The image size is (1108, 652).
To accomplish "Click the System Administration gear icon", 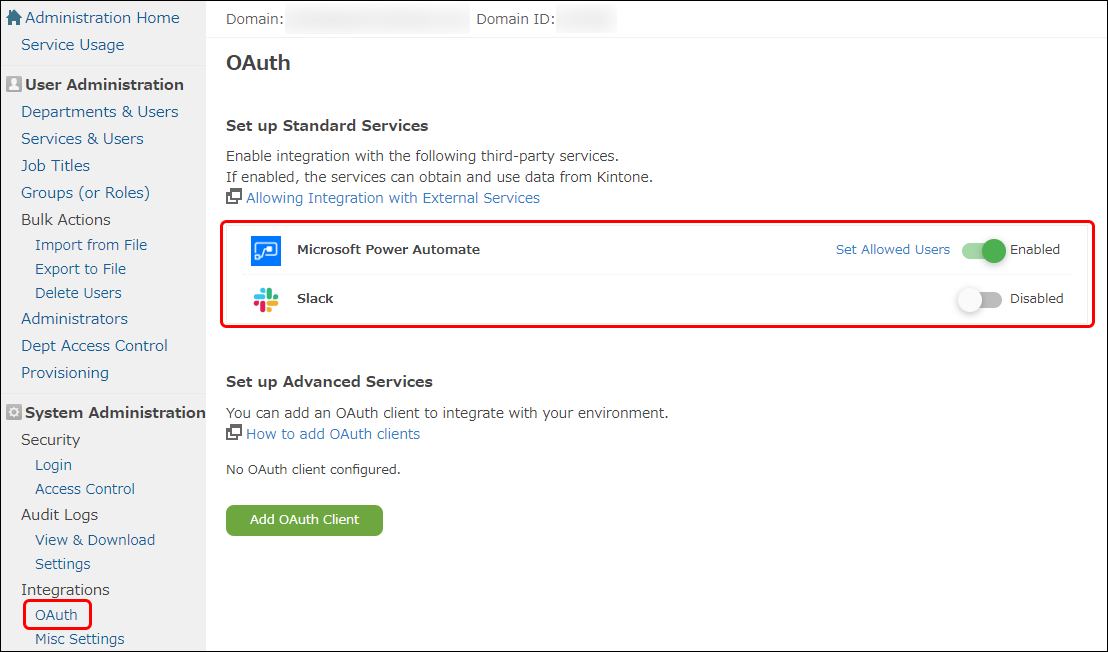I will pyautogui.click(x=13, y=412).
